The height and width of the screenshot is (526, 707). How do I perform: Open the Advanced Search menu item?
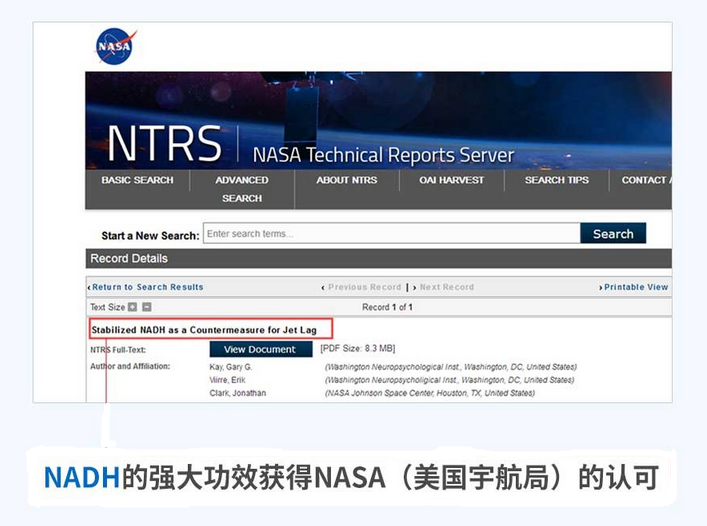coord(242,189)
